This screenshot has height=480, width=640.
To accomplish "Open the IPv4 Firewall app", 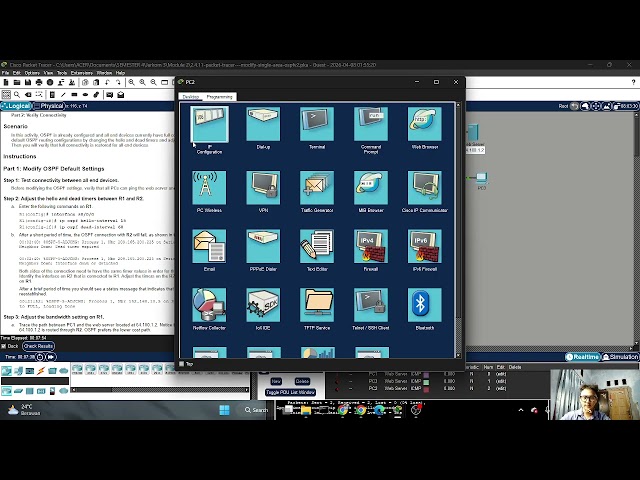I will point(371,246).
